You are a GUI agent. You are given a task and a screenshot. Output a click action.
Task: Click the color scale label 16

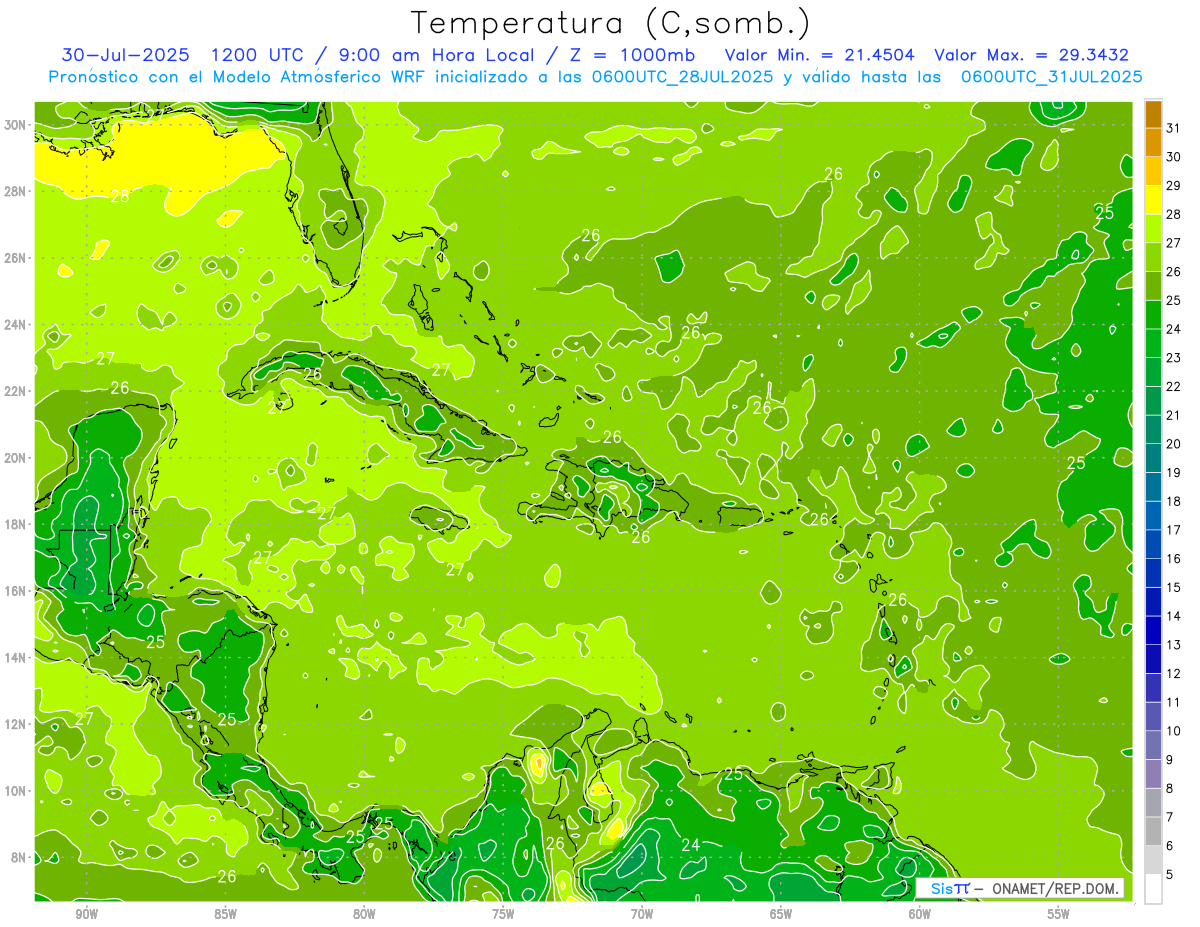1174,559
